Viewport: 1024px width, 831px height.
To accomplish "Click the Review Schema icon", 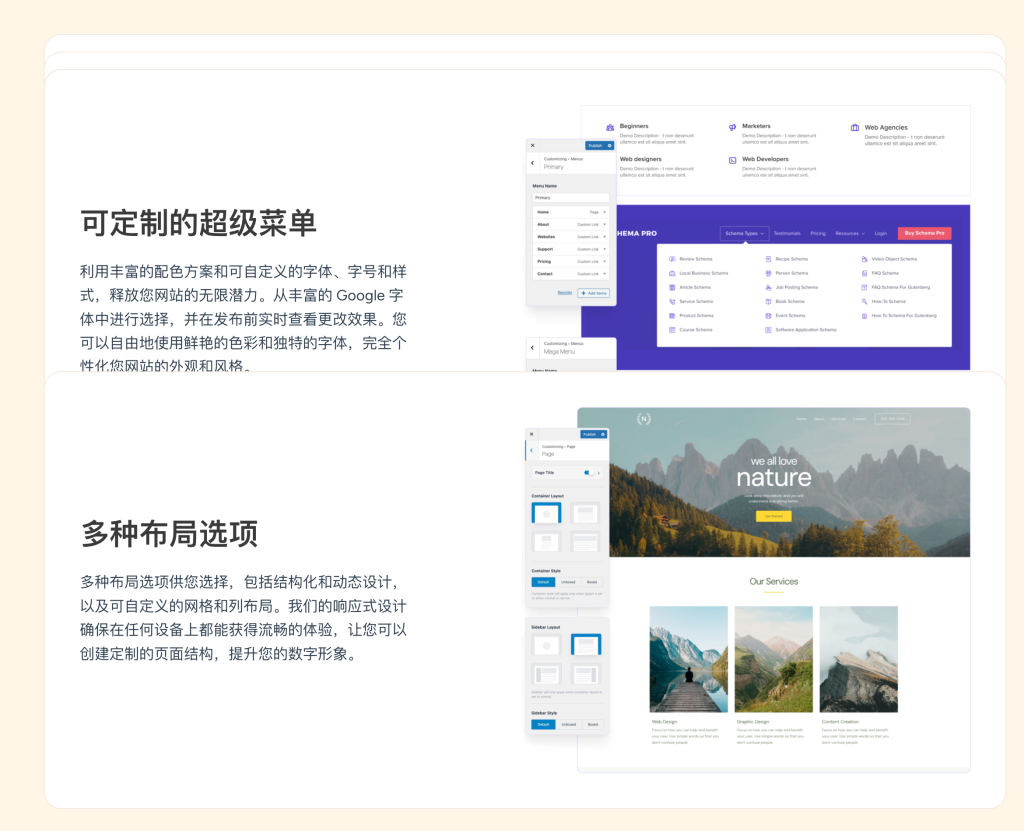I will point(672,259).
